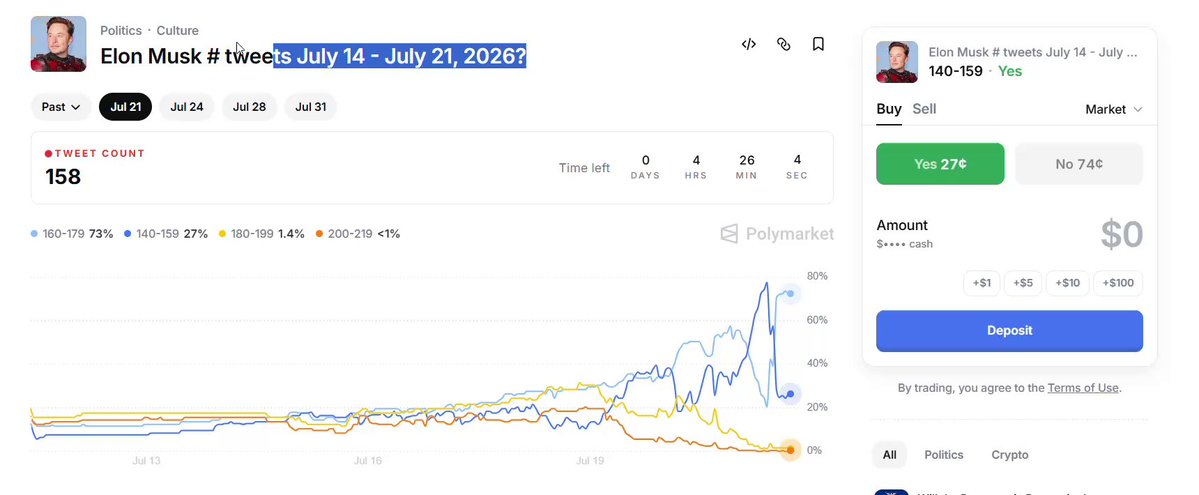Switch to the Jul 31 market
The image size is (1199, 495).
(x=310, y=107)
